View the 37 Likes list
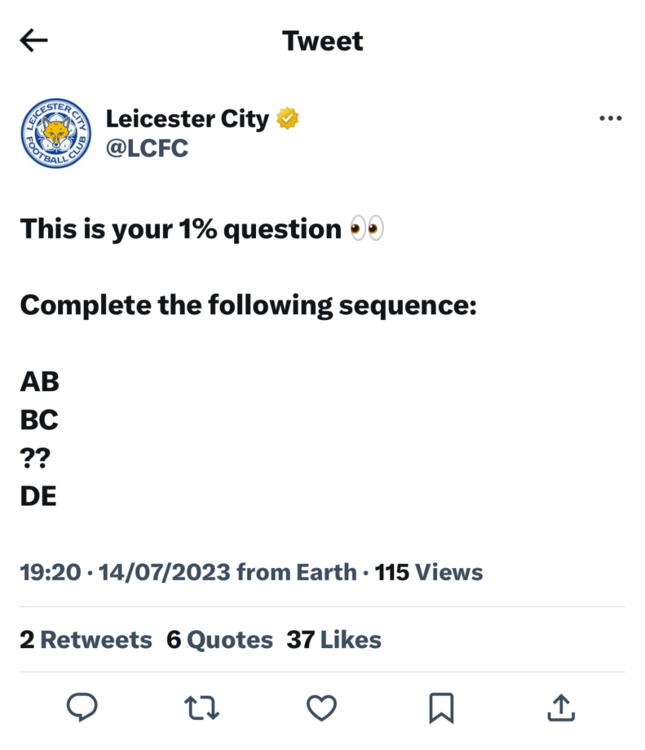The width and height of the screenshot is (645, 750). (x=334, y=640)
